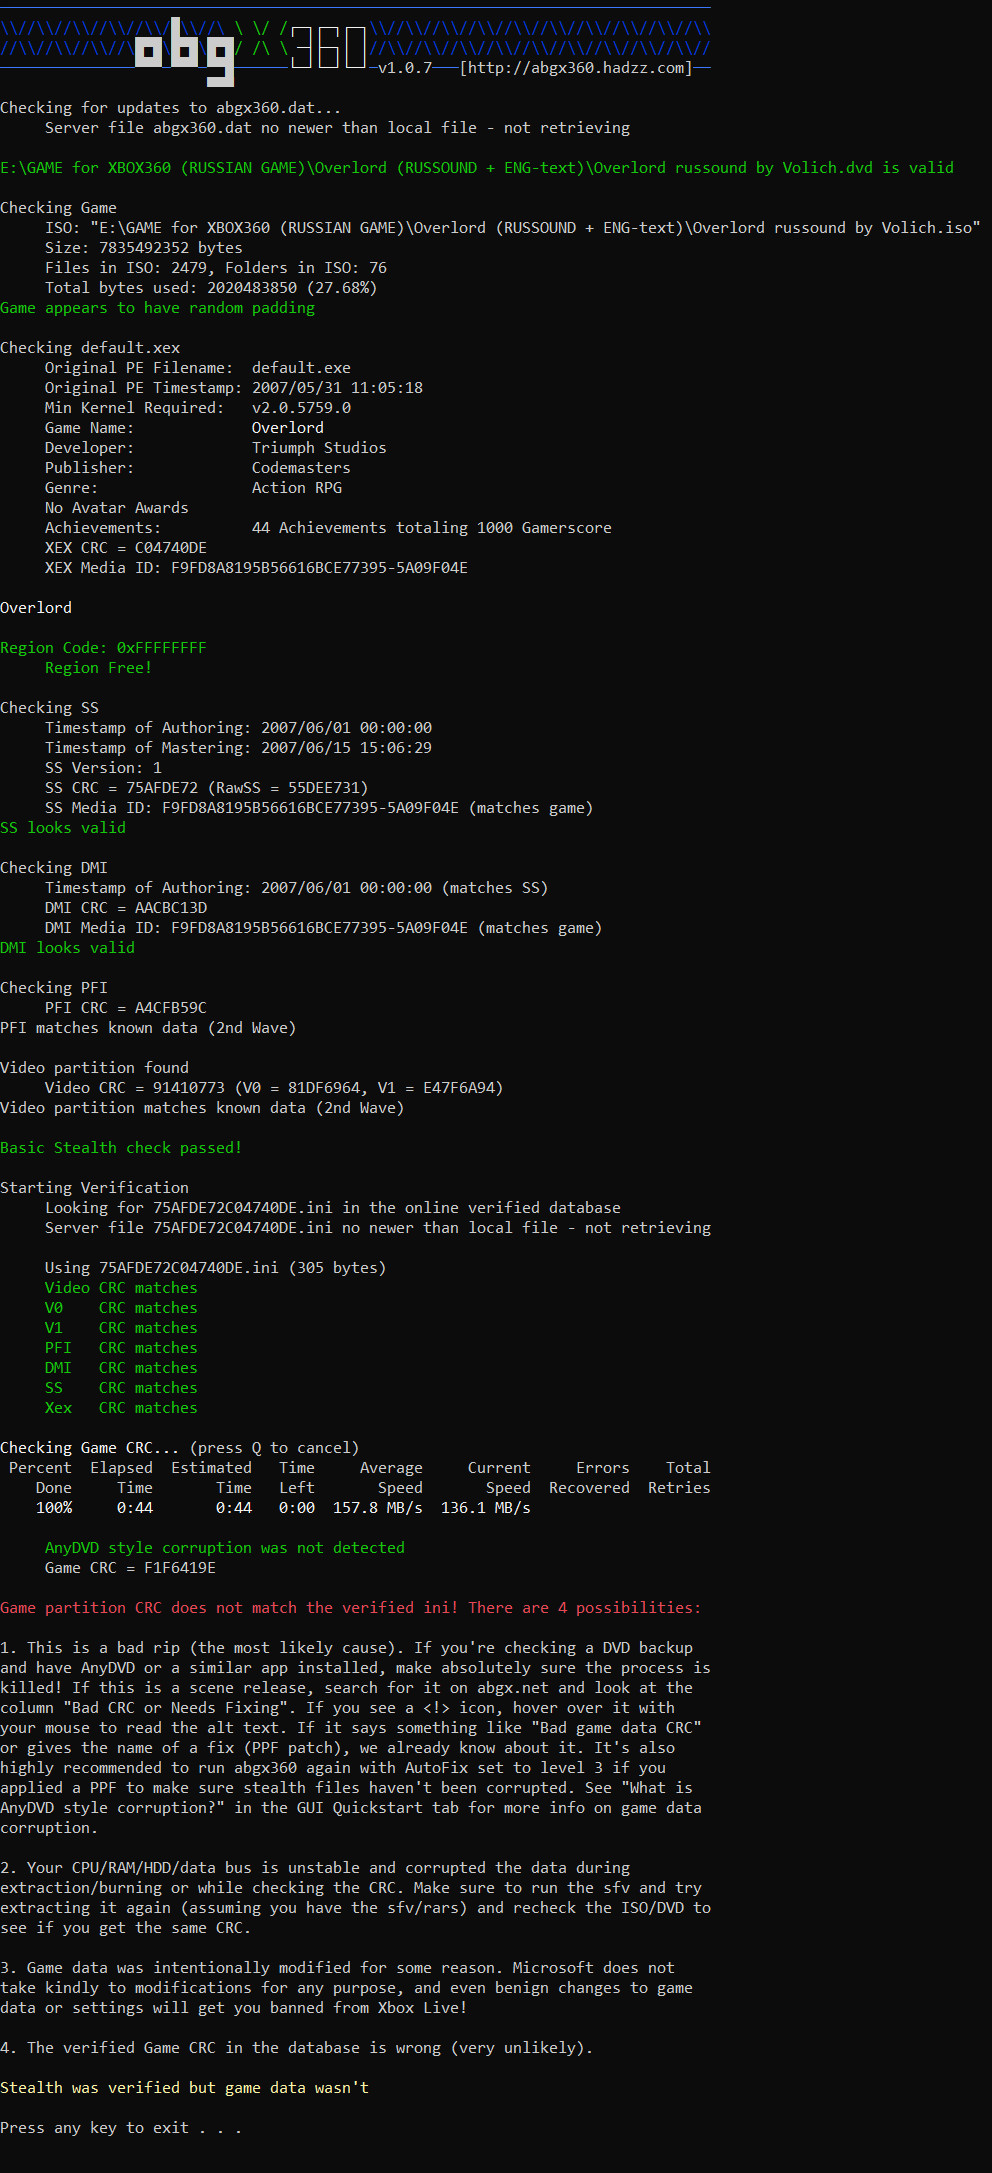This screenshot has height=2173, width=992.
Task: Select Developer value Triumph Studios
Action: 319,448
